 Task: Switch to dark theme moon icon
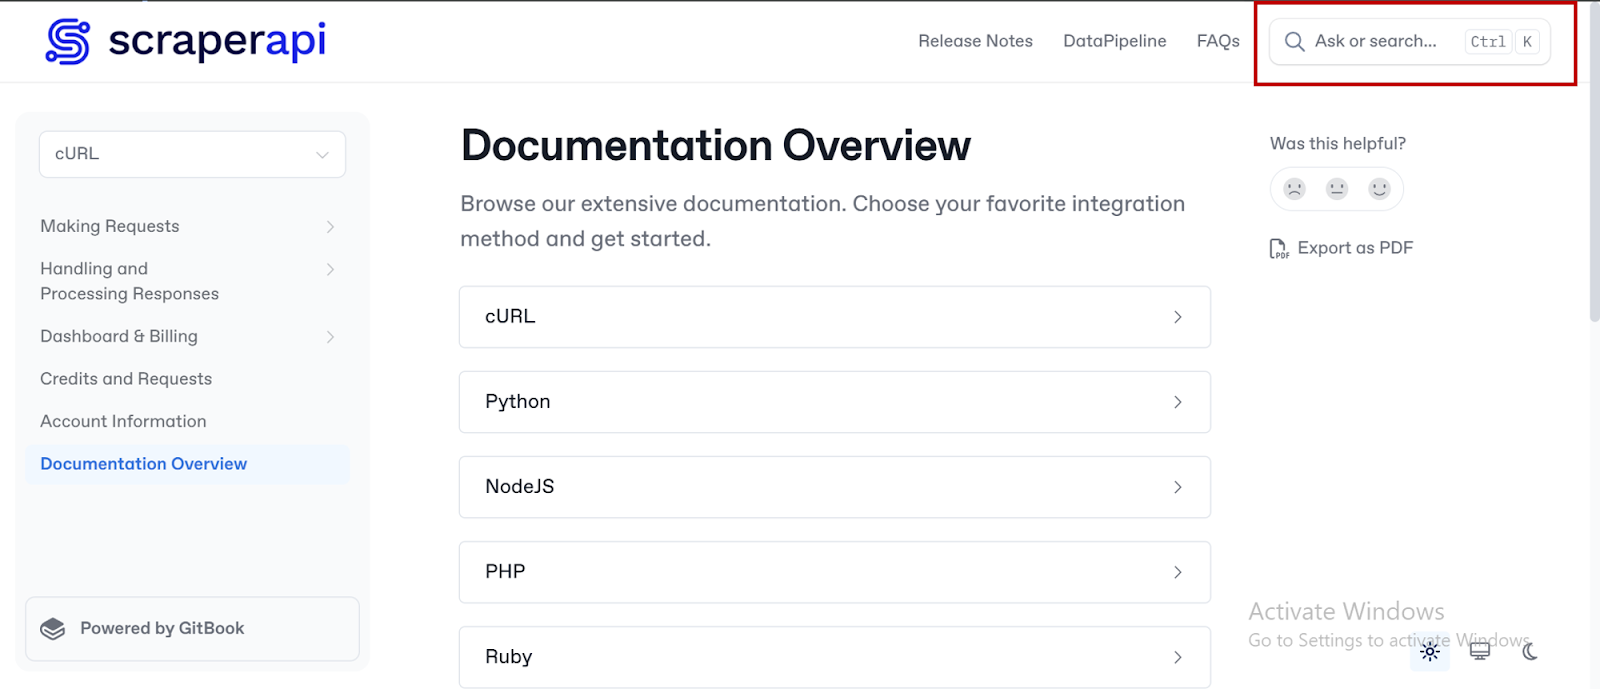coord(1530,652)
